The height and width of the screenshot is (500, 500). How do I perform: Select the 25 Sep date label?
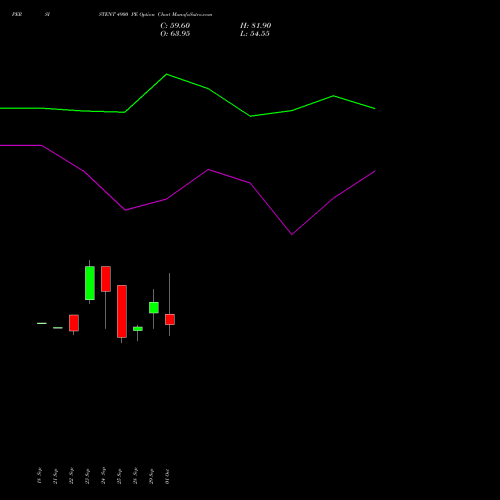point(119,476)
